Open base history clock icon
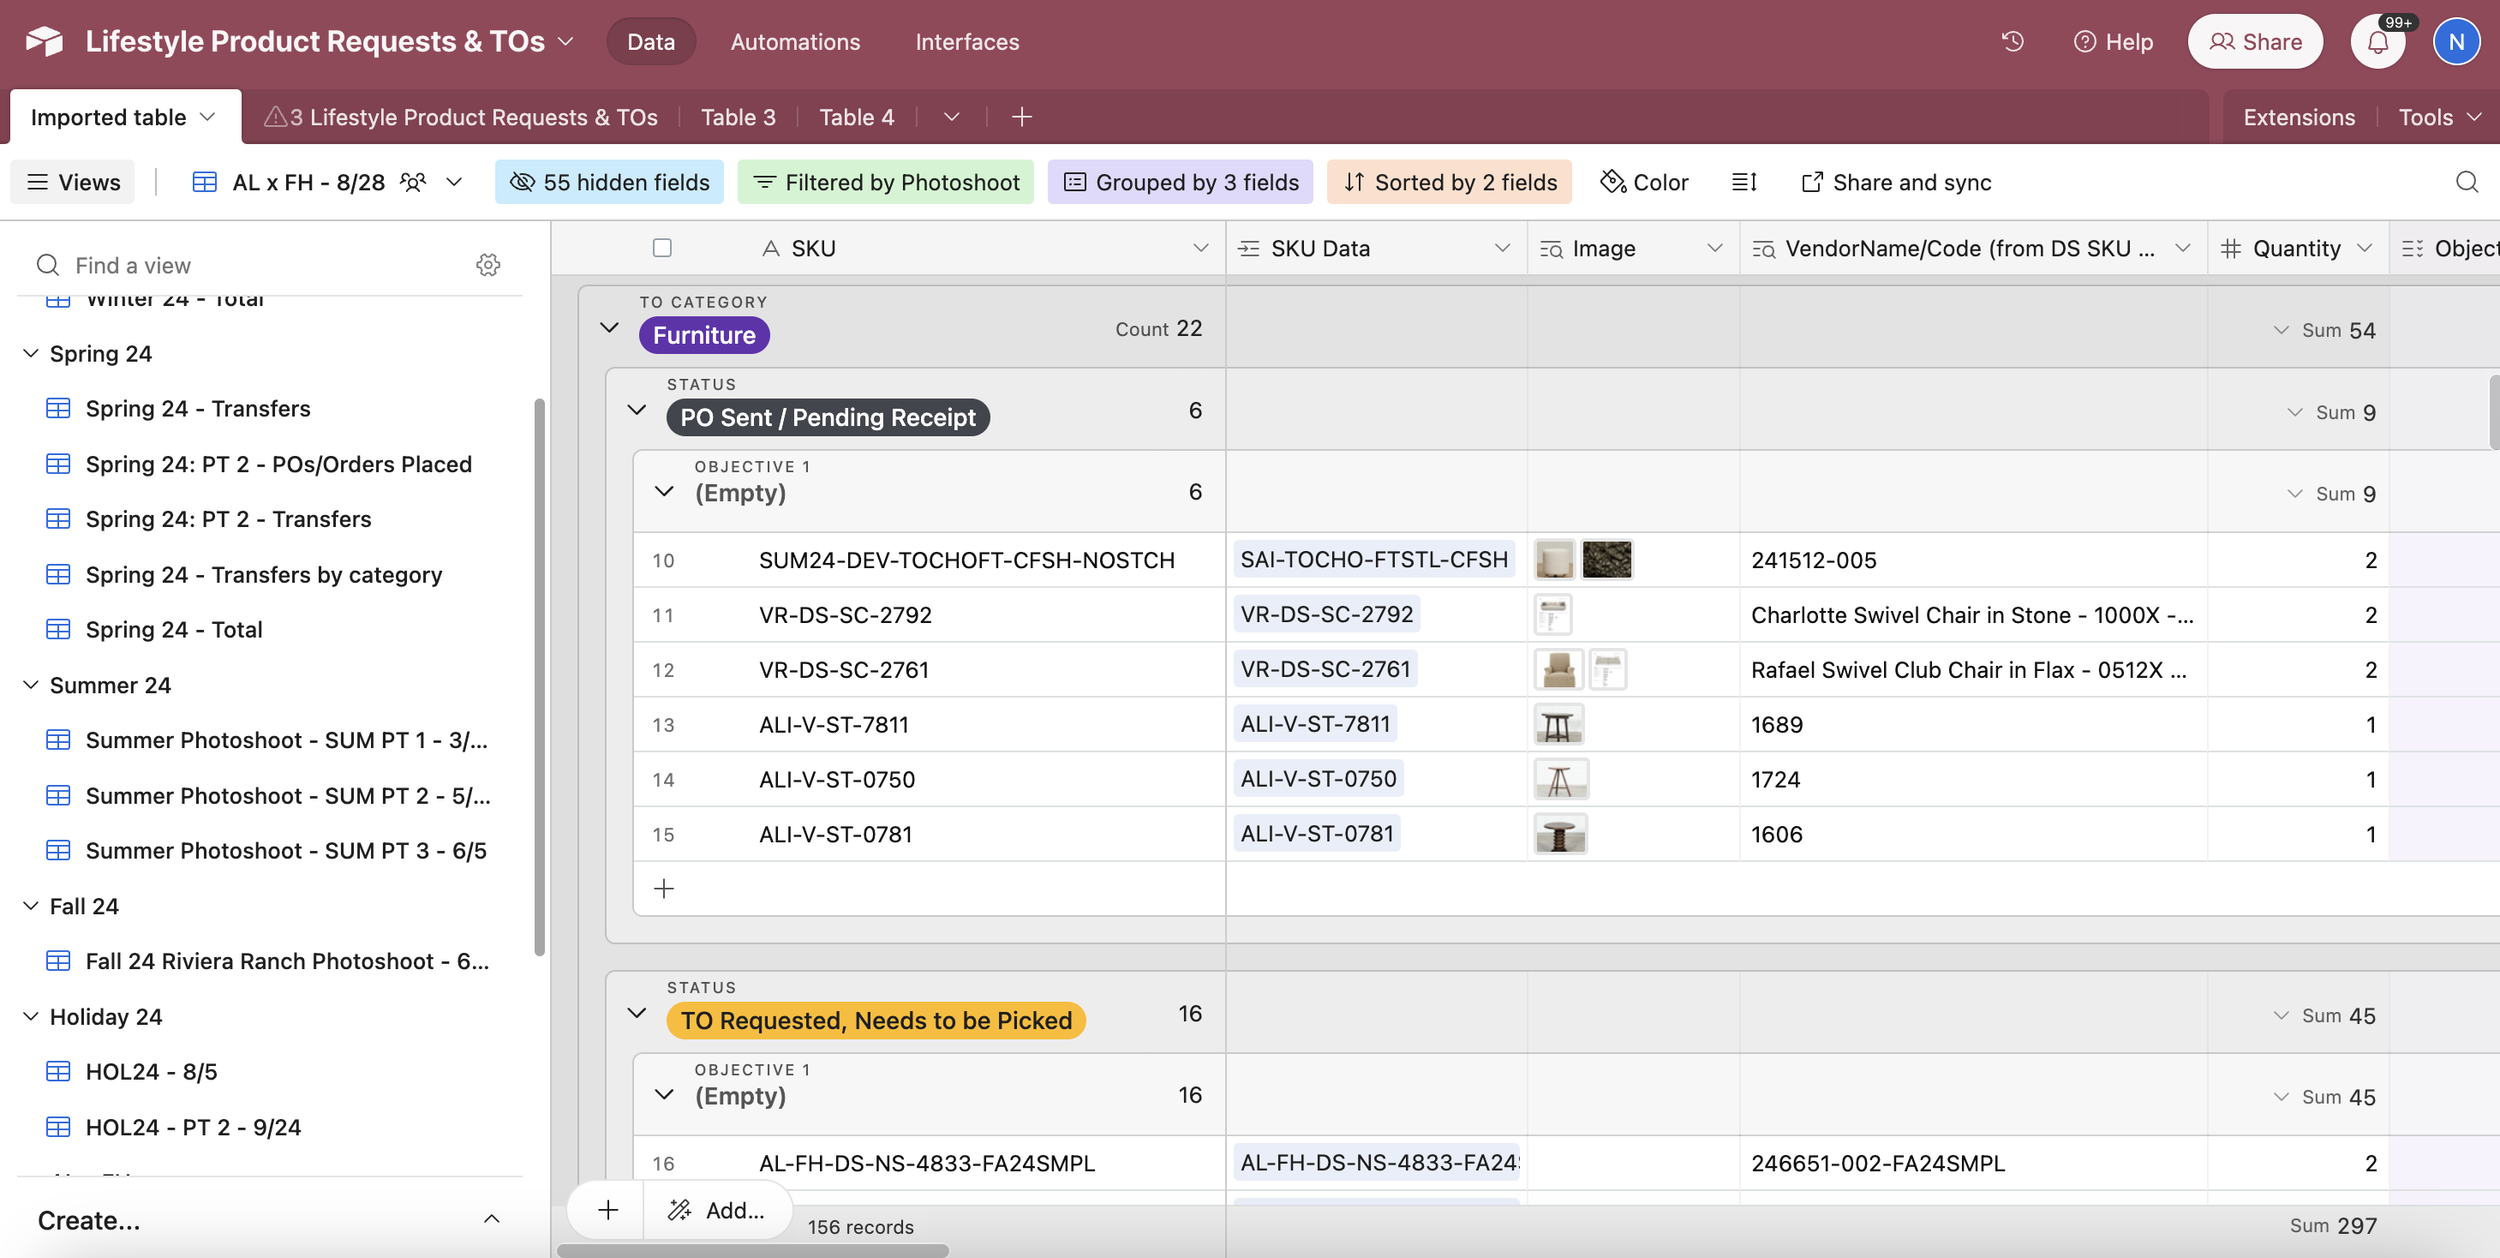 (2012, 42)
